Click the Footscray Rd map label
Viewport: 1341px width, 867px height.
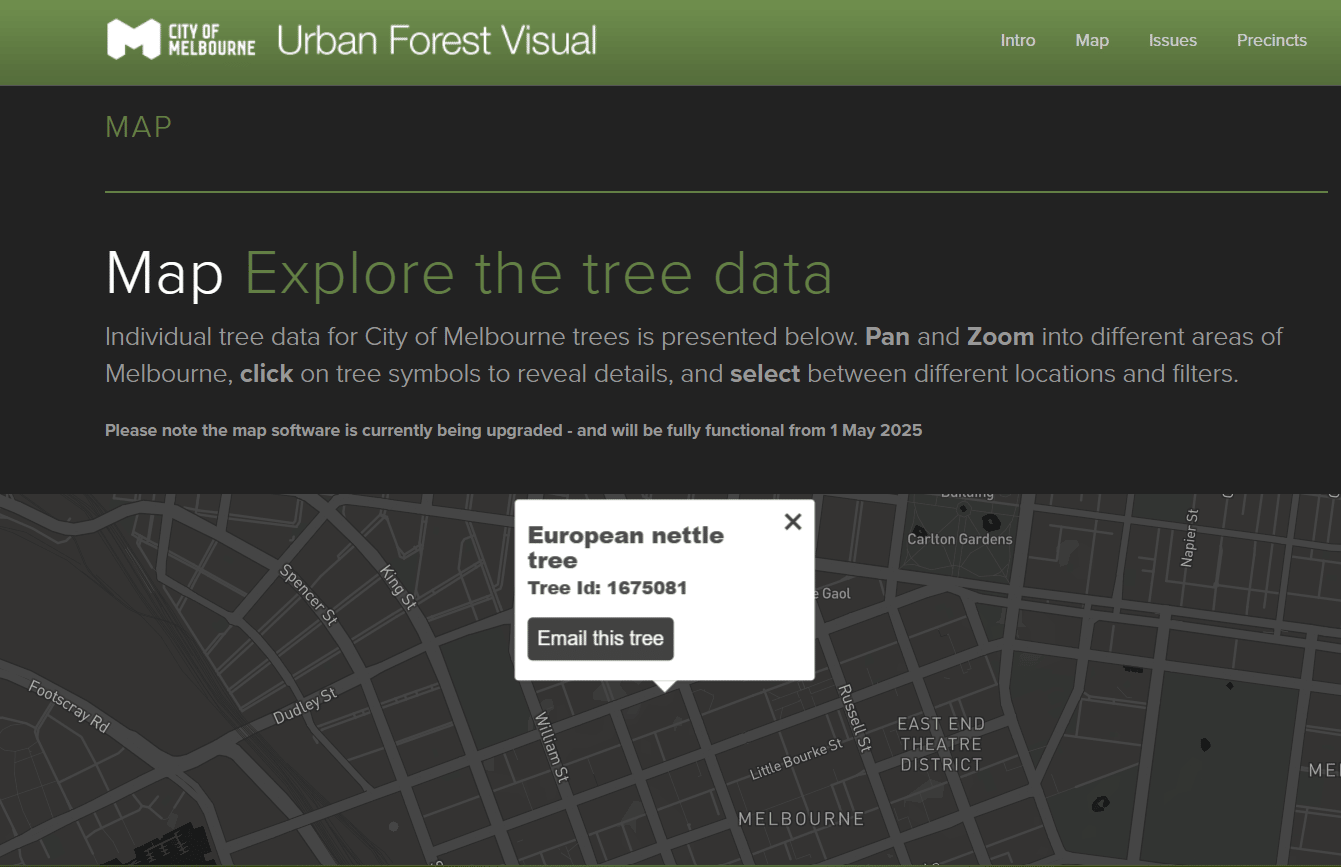click(x=69, y=707)
